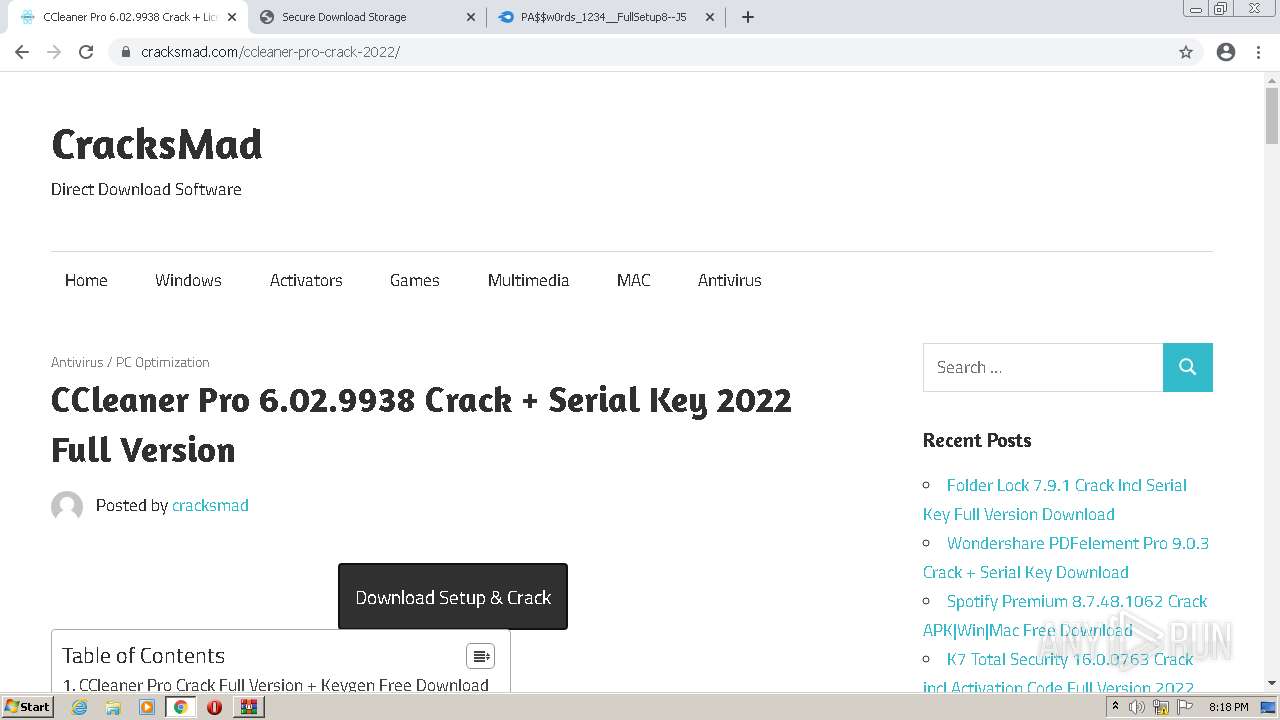Click the Download Setup & Crack button
Image resolution: width=1280 pixels, height=720 pixels.
click(x=453, y=597)
